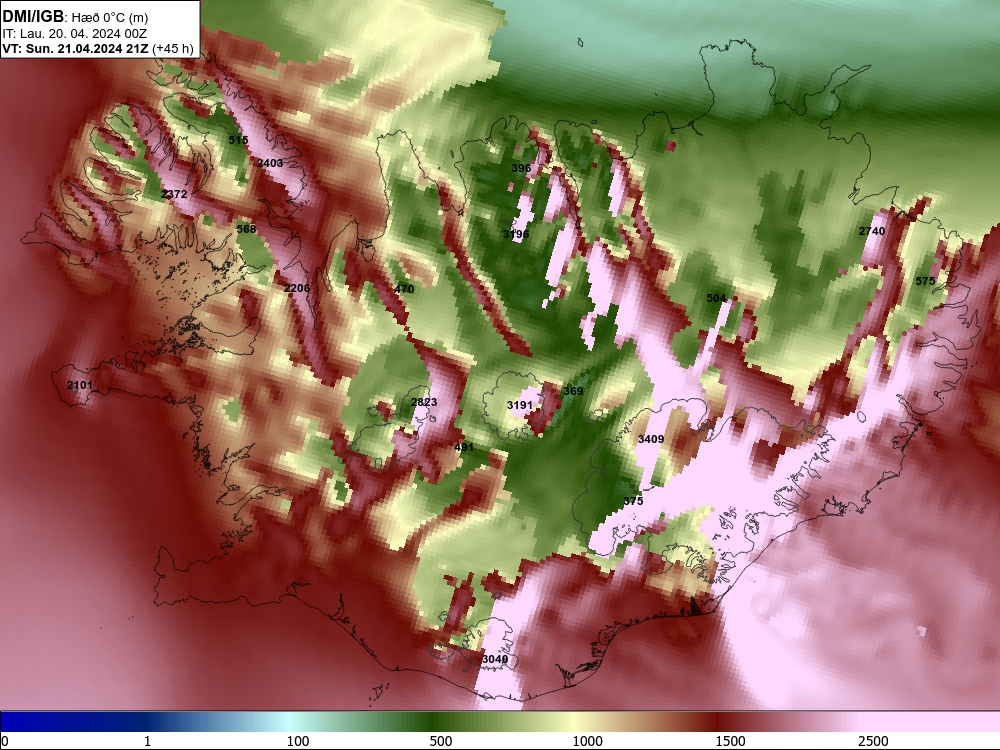This screenshot has height=750, width=1000.
Task: Click the color scale label 100
Action: pos(298,741)
